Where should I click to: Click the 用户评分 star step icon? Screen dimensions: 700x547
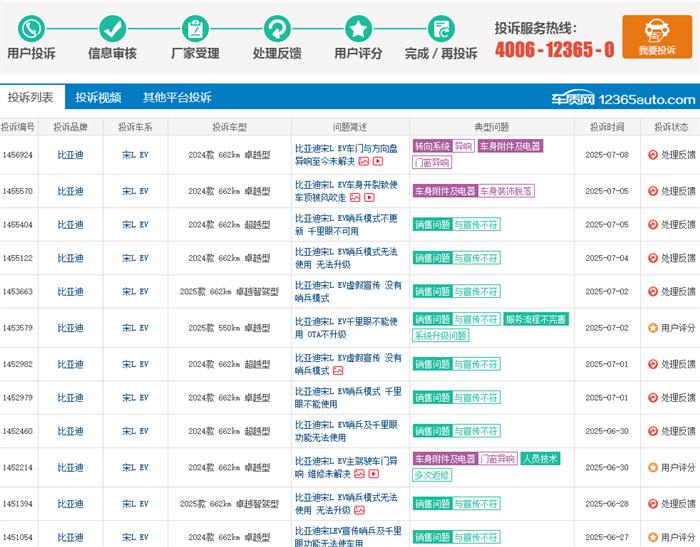coord(358,29)
